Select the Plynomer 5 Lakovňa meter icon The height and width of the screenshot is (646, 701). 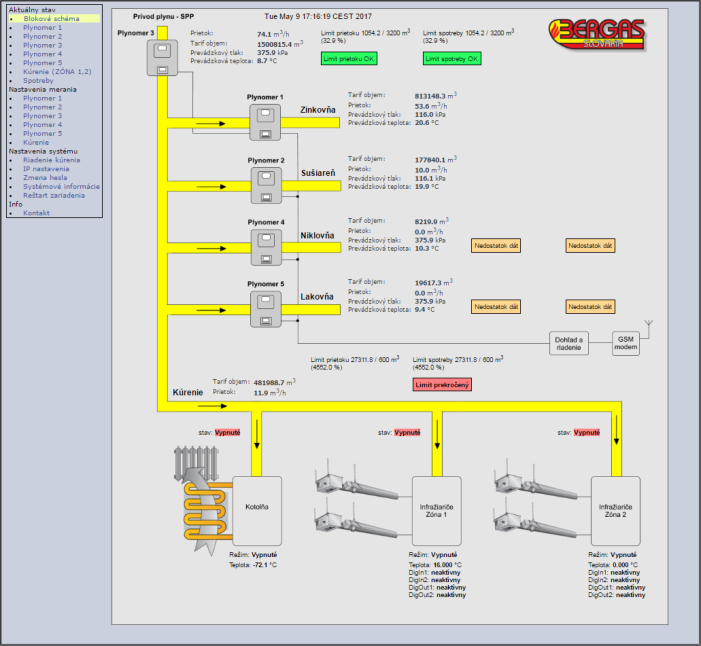pyautogui.click(x=266, y=306)
